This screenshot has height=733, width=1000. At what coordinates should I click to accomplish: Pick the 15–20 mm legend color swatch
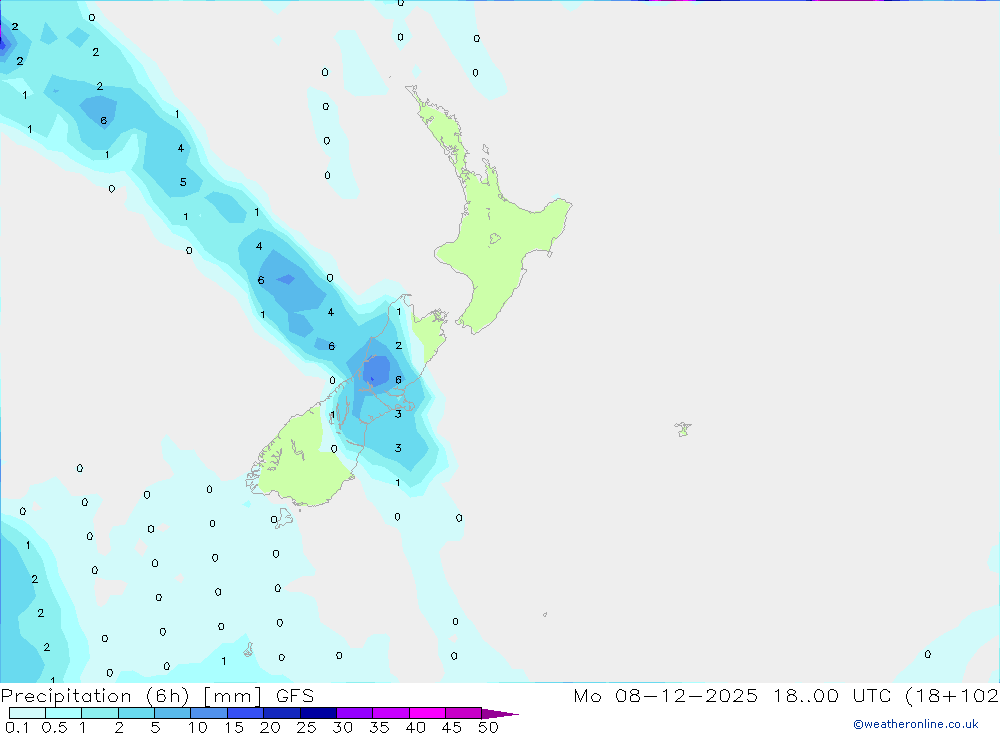[x=246, y=713]
